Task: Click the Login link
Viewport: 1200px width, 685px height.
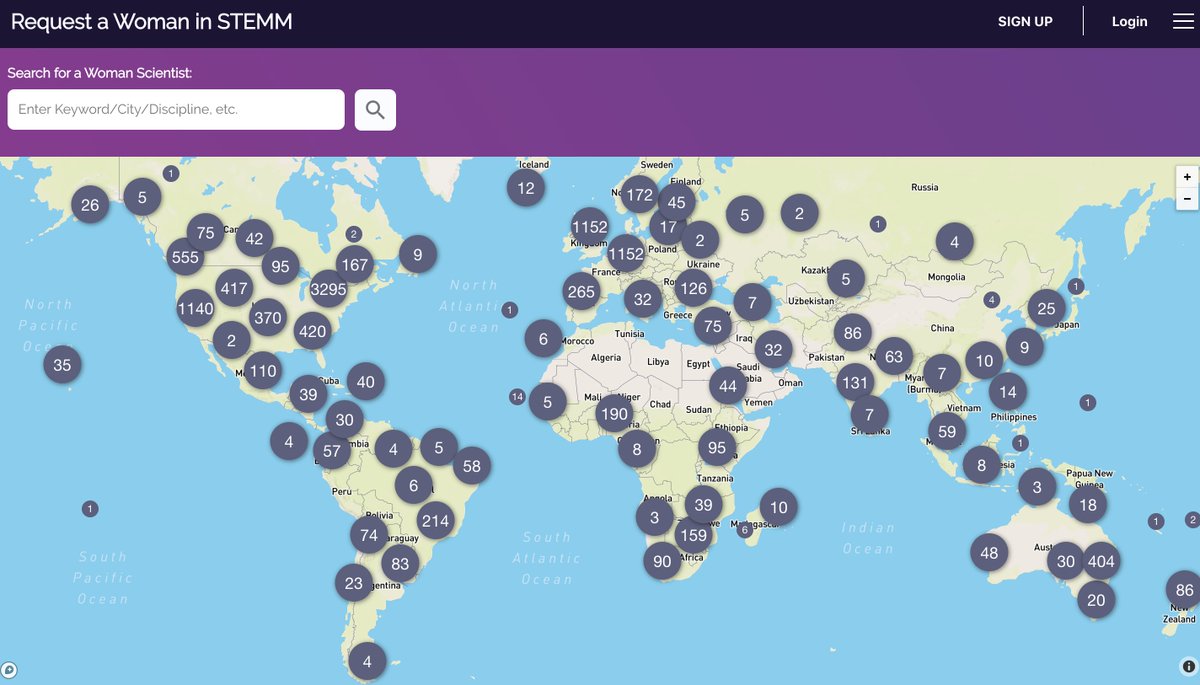Action: 1130,22
